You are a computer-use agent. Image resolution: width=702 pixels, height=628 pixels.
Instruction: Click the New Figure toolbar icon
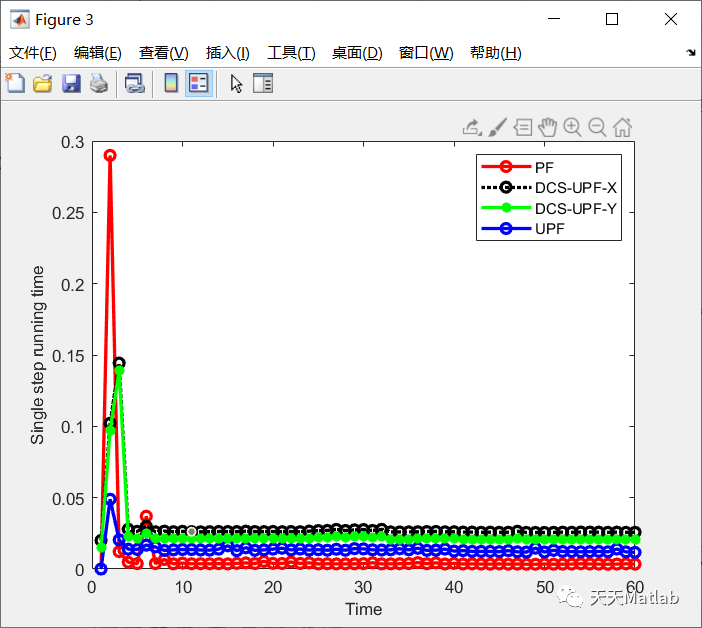[15, 83]
